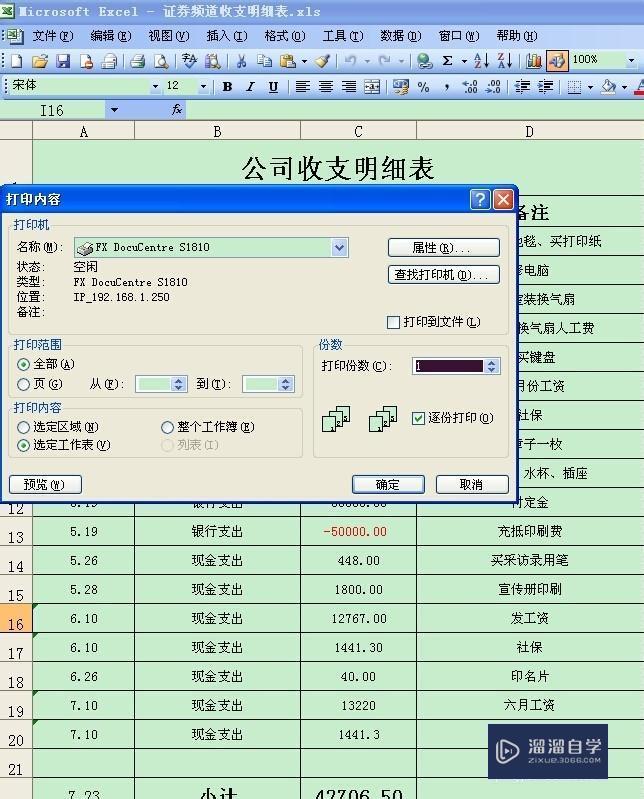This screenshot has width=644, height=799.
Task: Click the Open file icon
Action: coord(40,62)
